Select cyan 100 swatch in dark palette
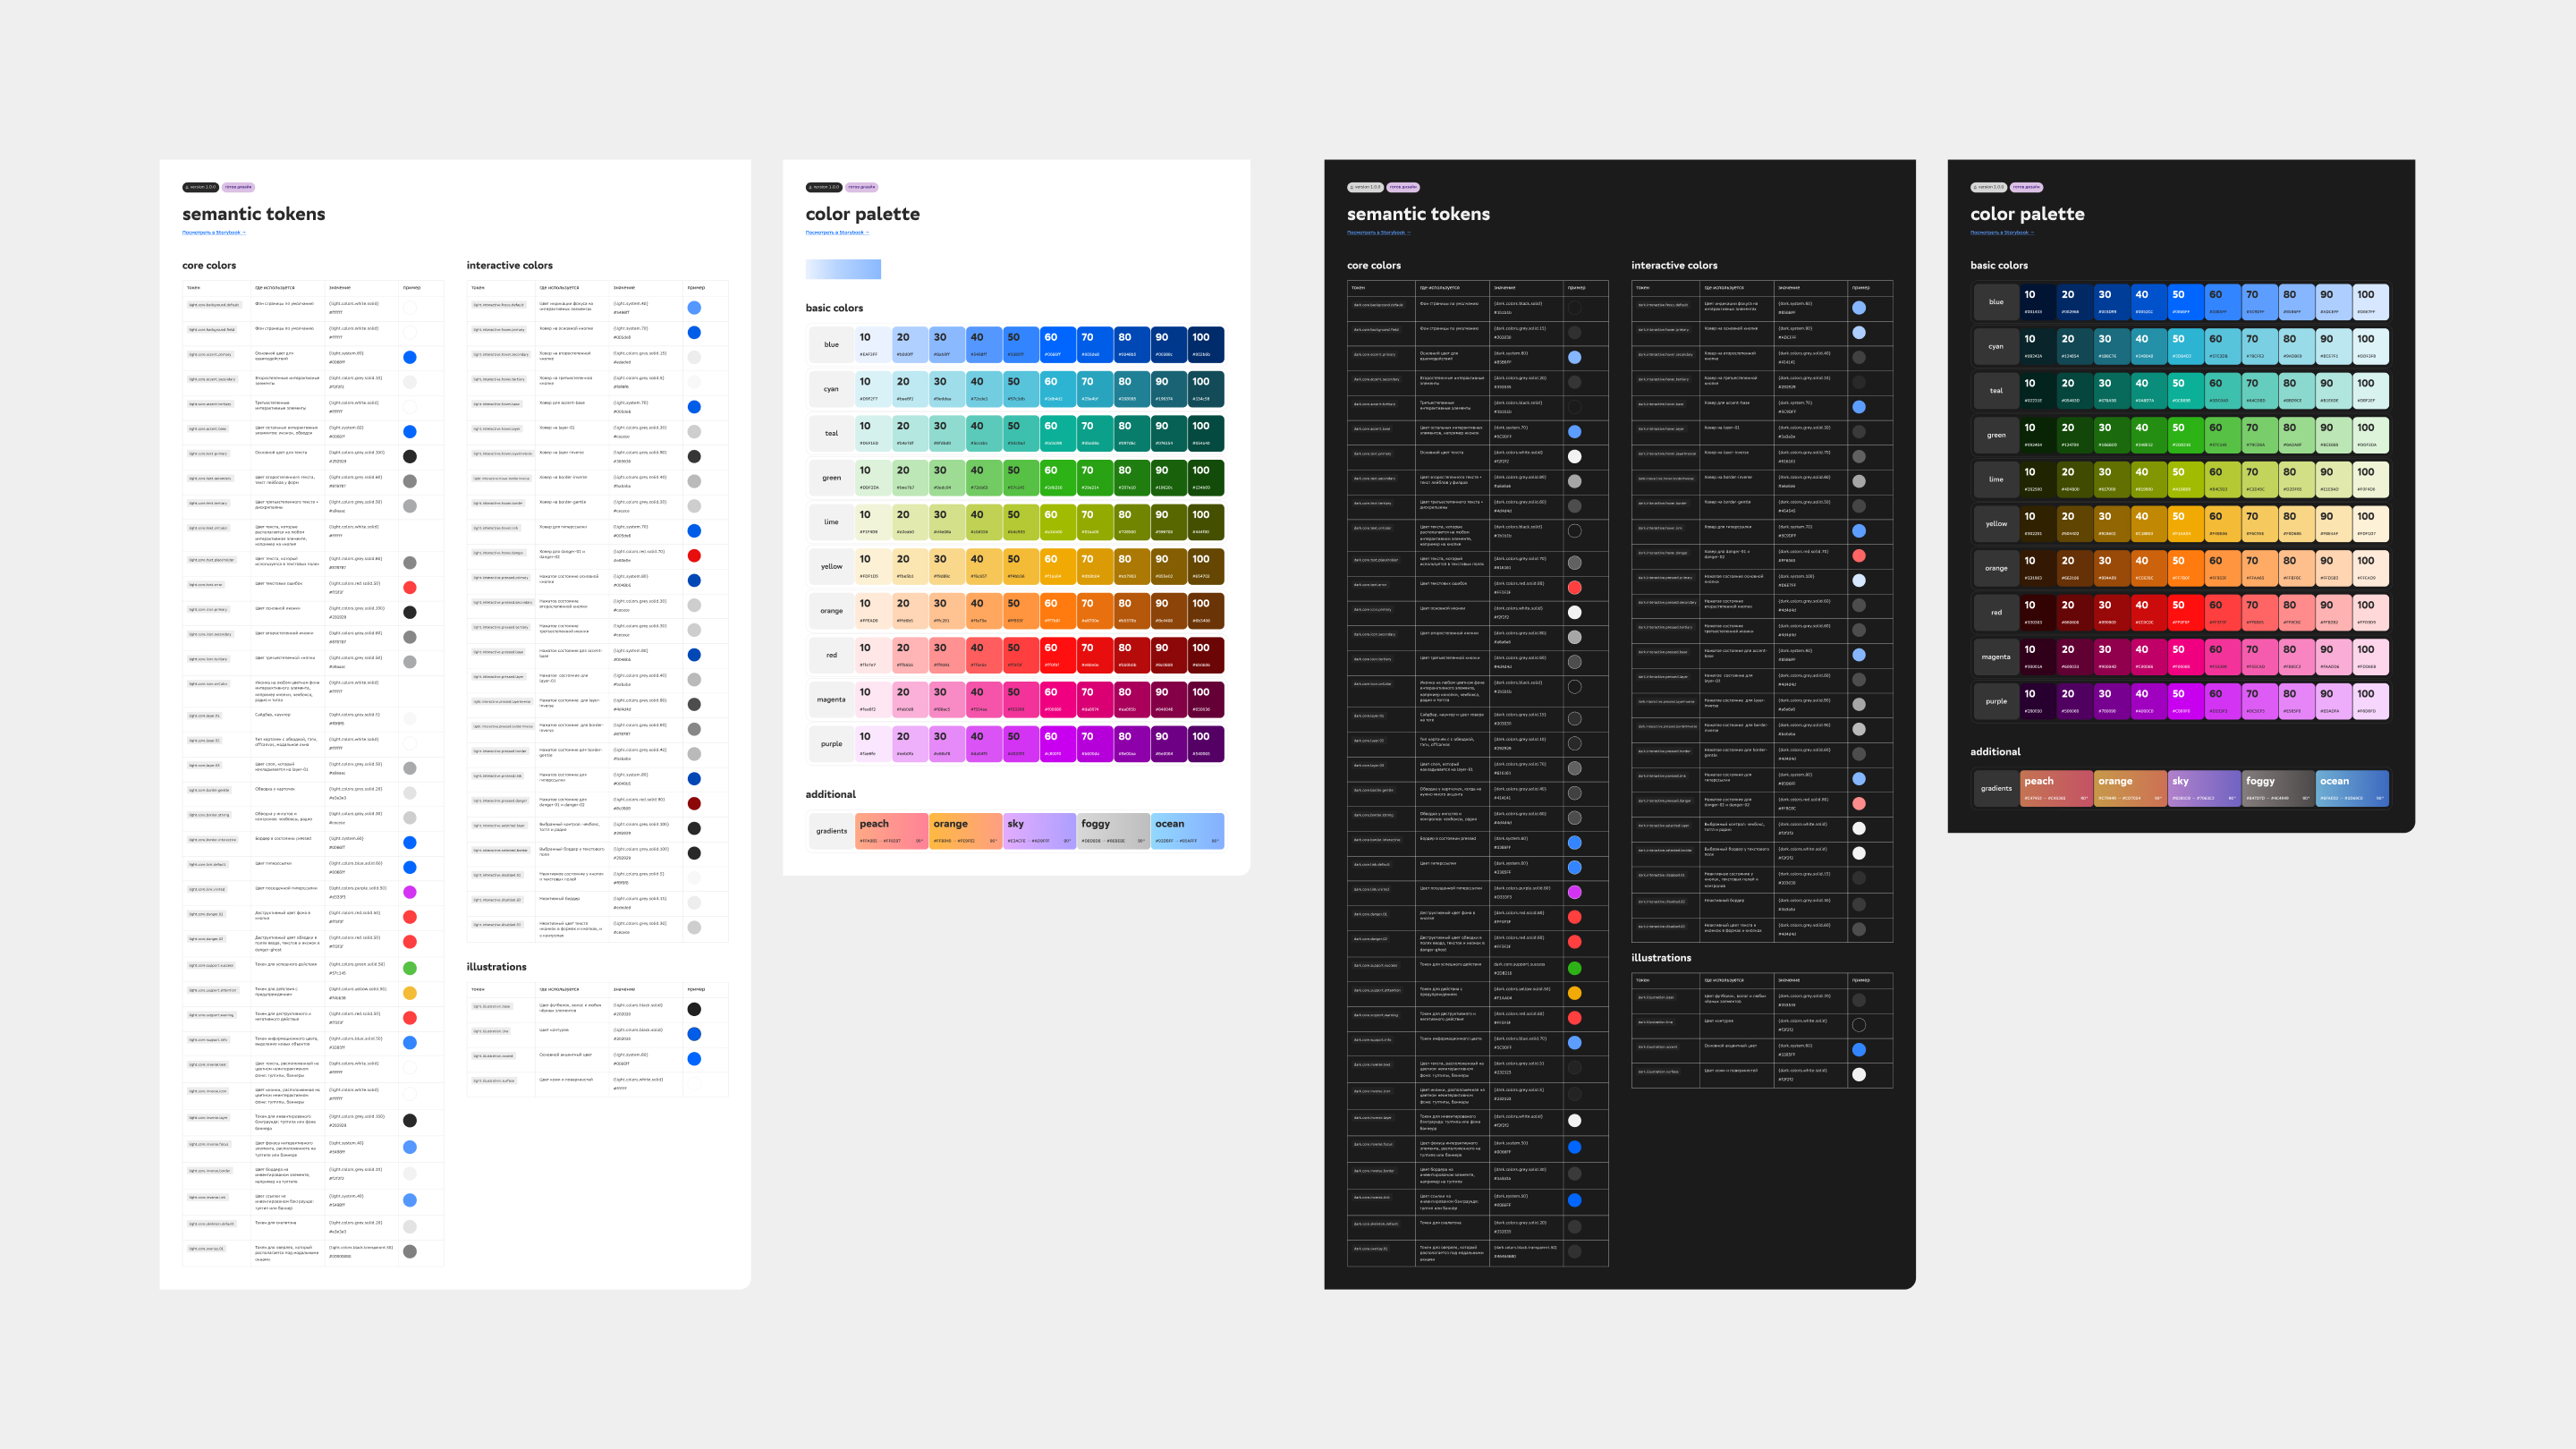The image size is (2576, 1449). pos(2371,346)
